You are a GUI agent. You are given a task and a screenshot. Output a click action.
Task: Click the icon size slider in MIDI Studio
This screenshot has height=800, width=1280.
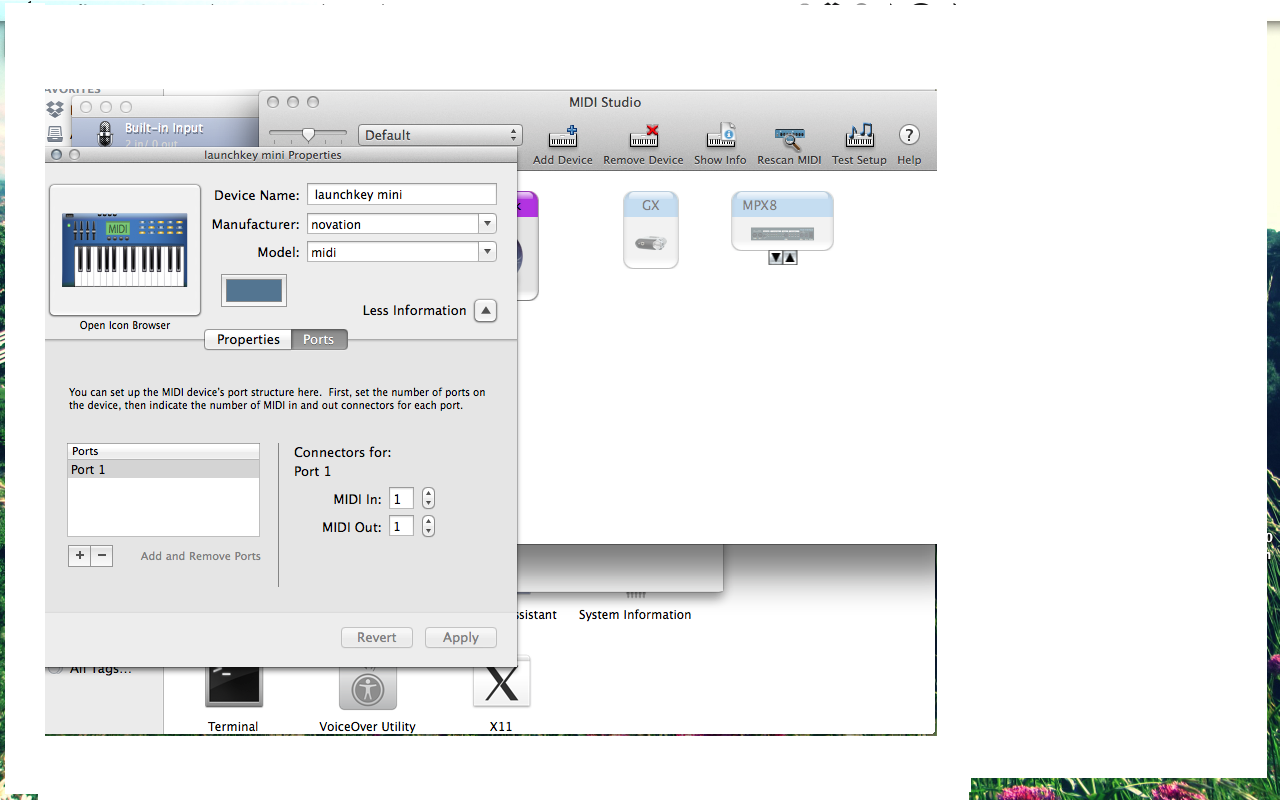point(308,134)
